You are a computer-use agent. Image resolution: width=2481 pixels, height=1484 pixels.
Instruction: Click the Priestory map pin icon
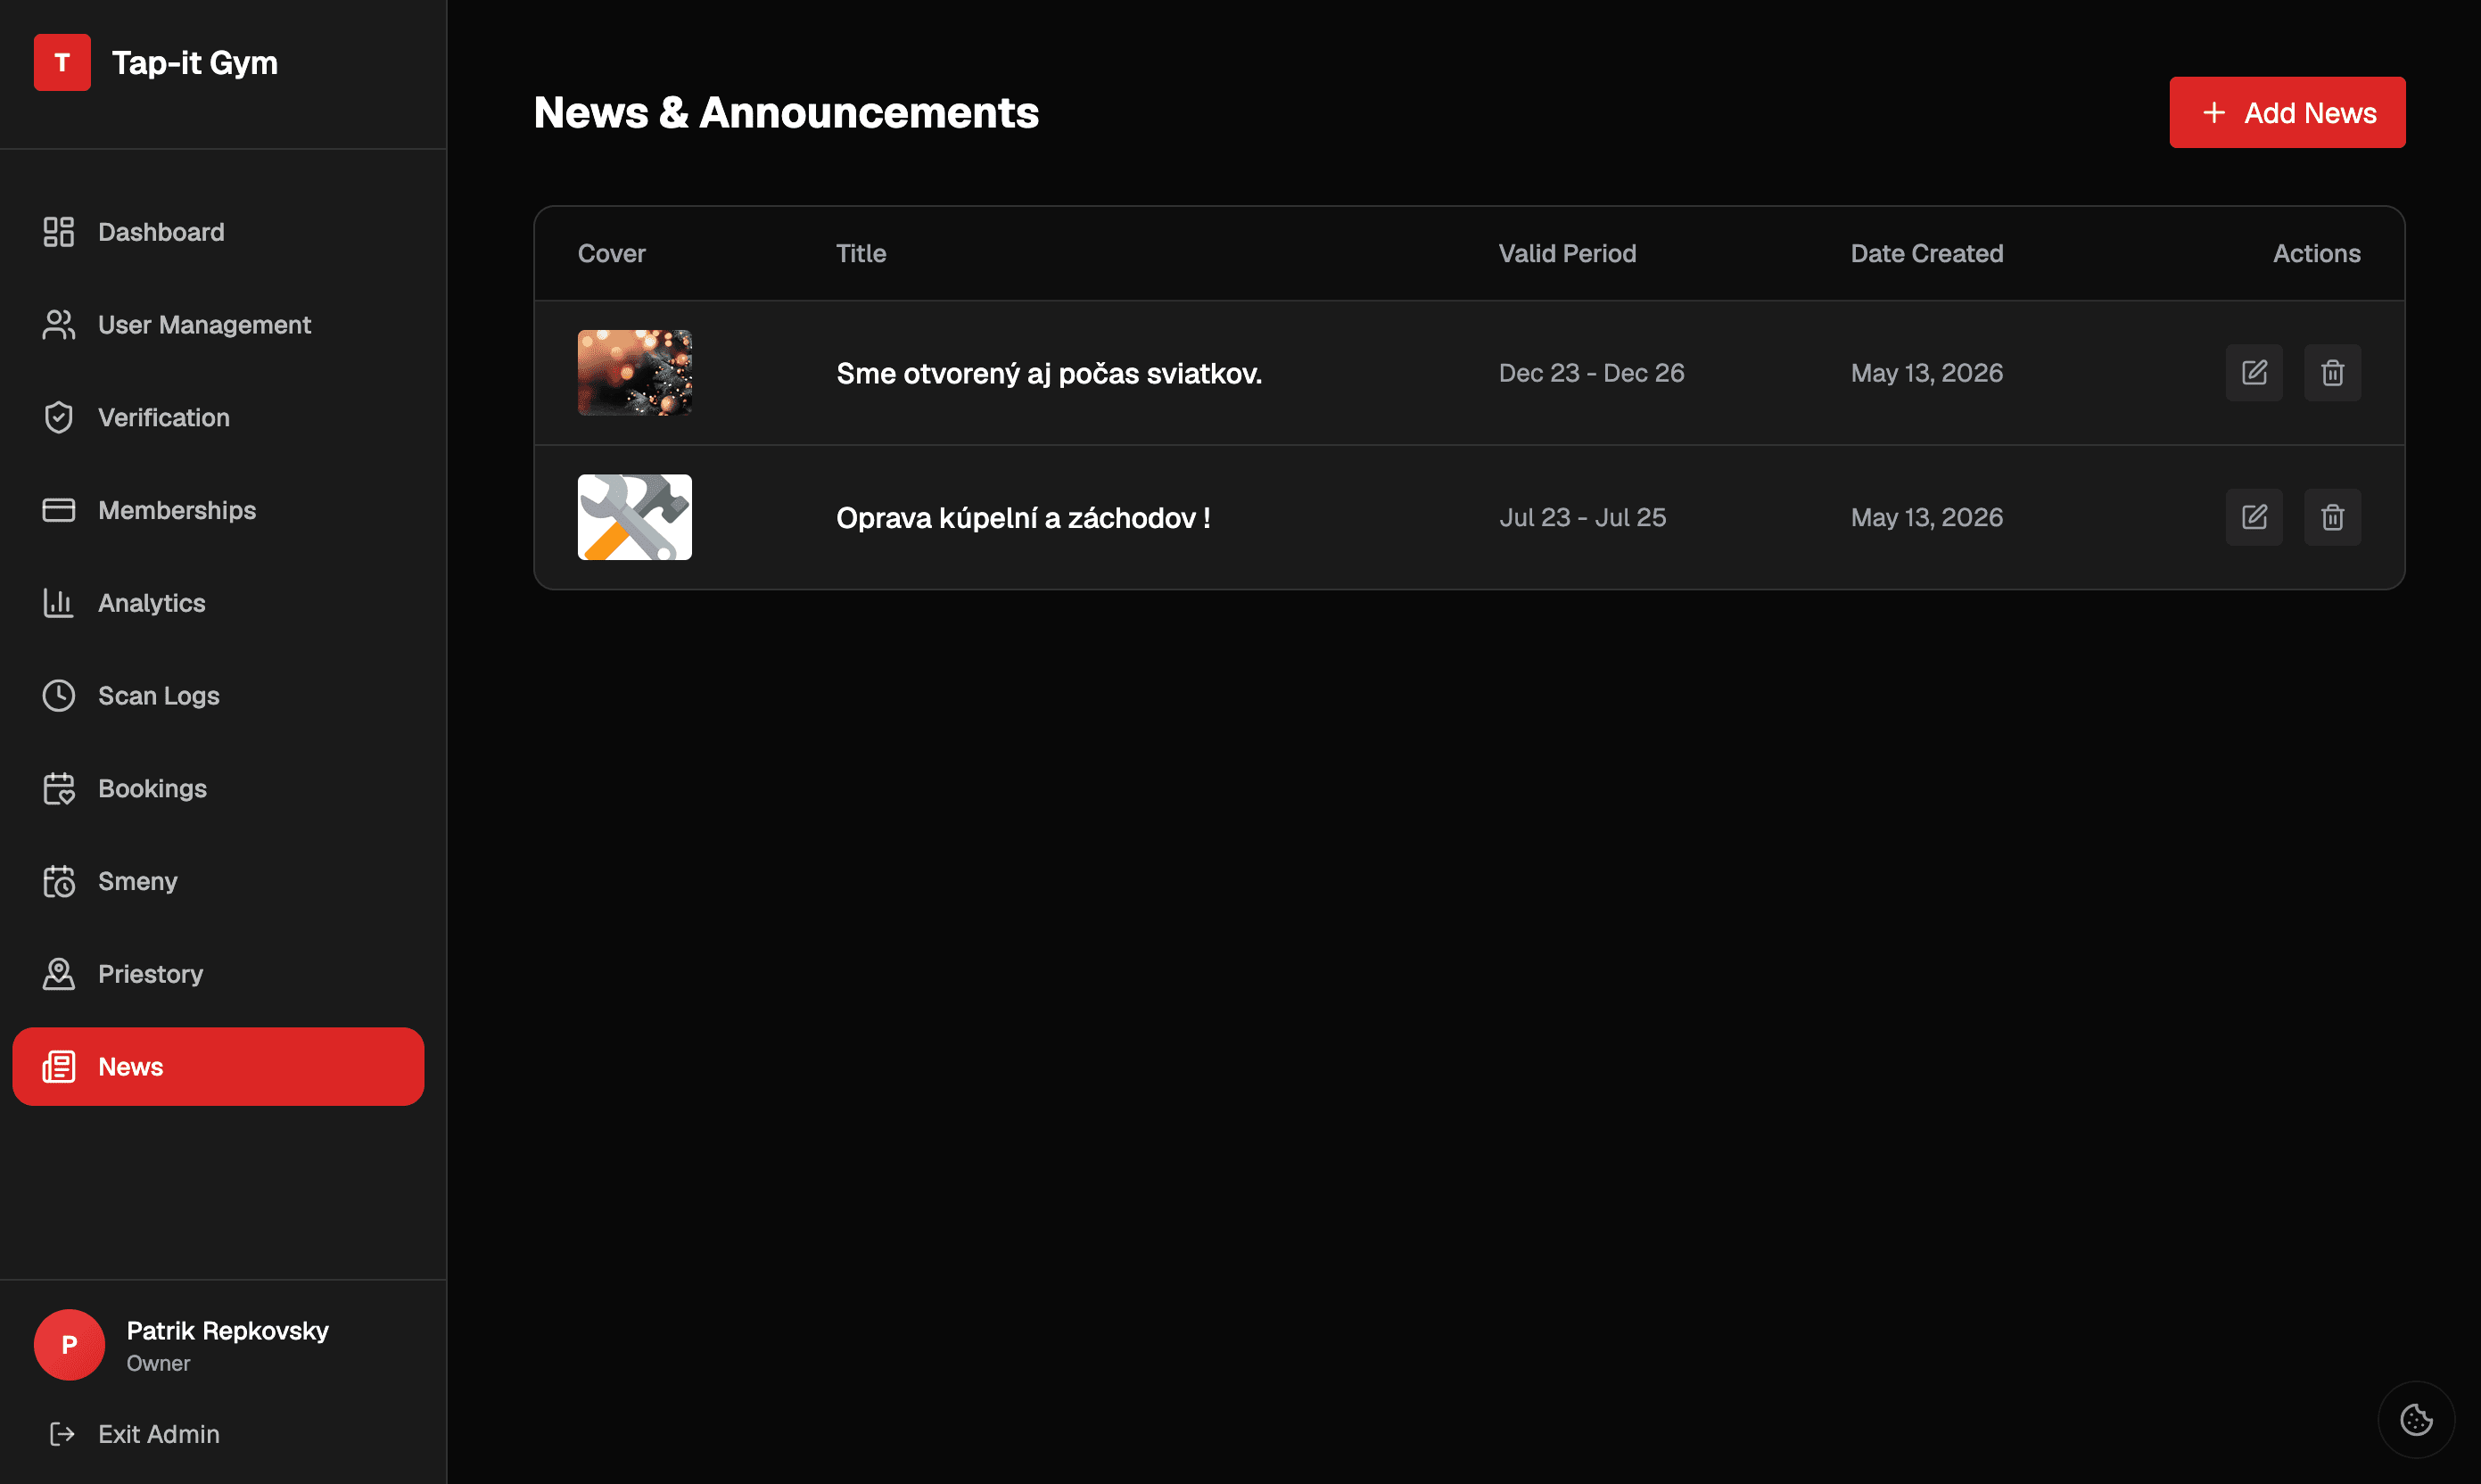pyautogui.click(x=58, y=974)
